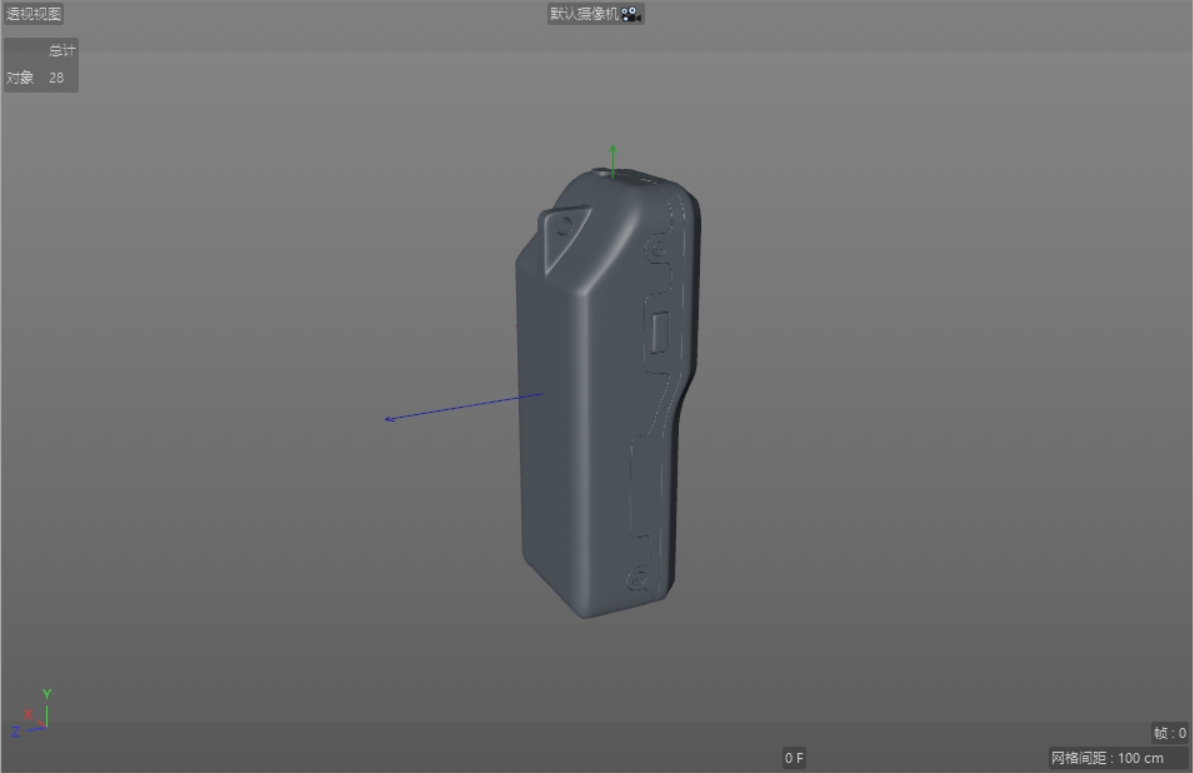
Task: Click the 透视视图 label to switch views
Action: click(36, 13)
